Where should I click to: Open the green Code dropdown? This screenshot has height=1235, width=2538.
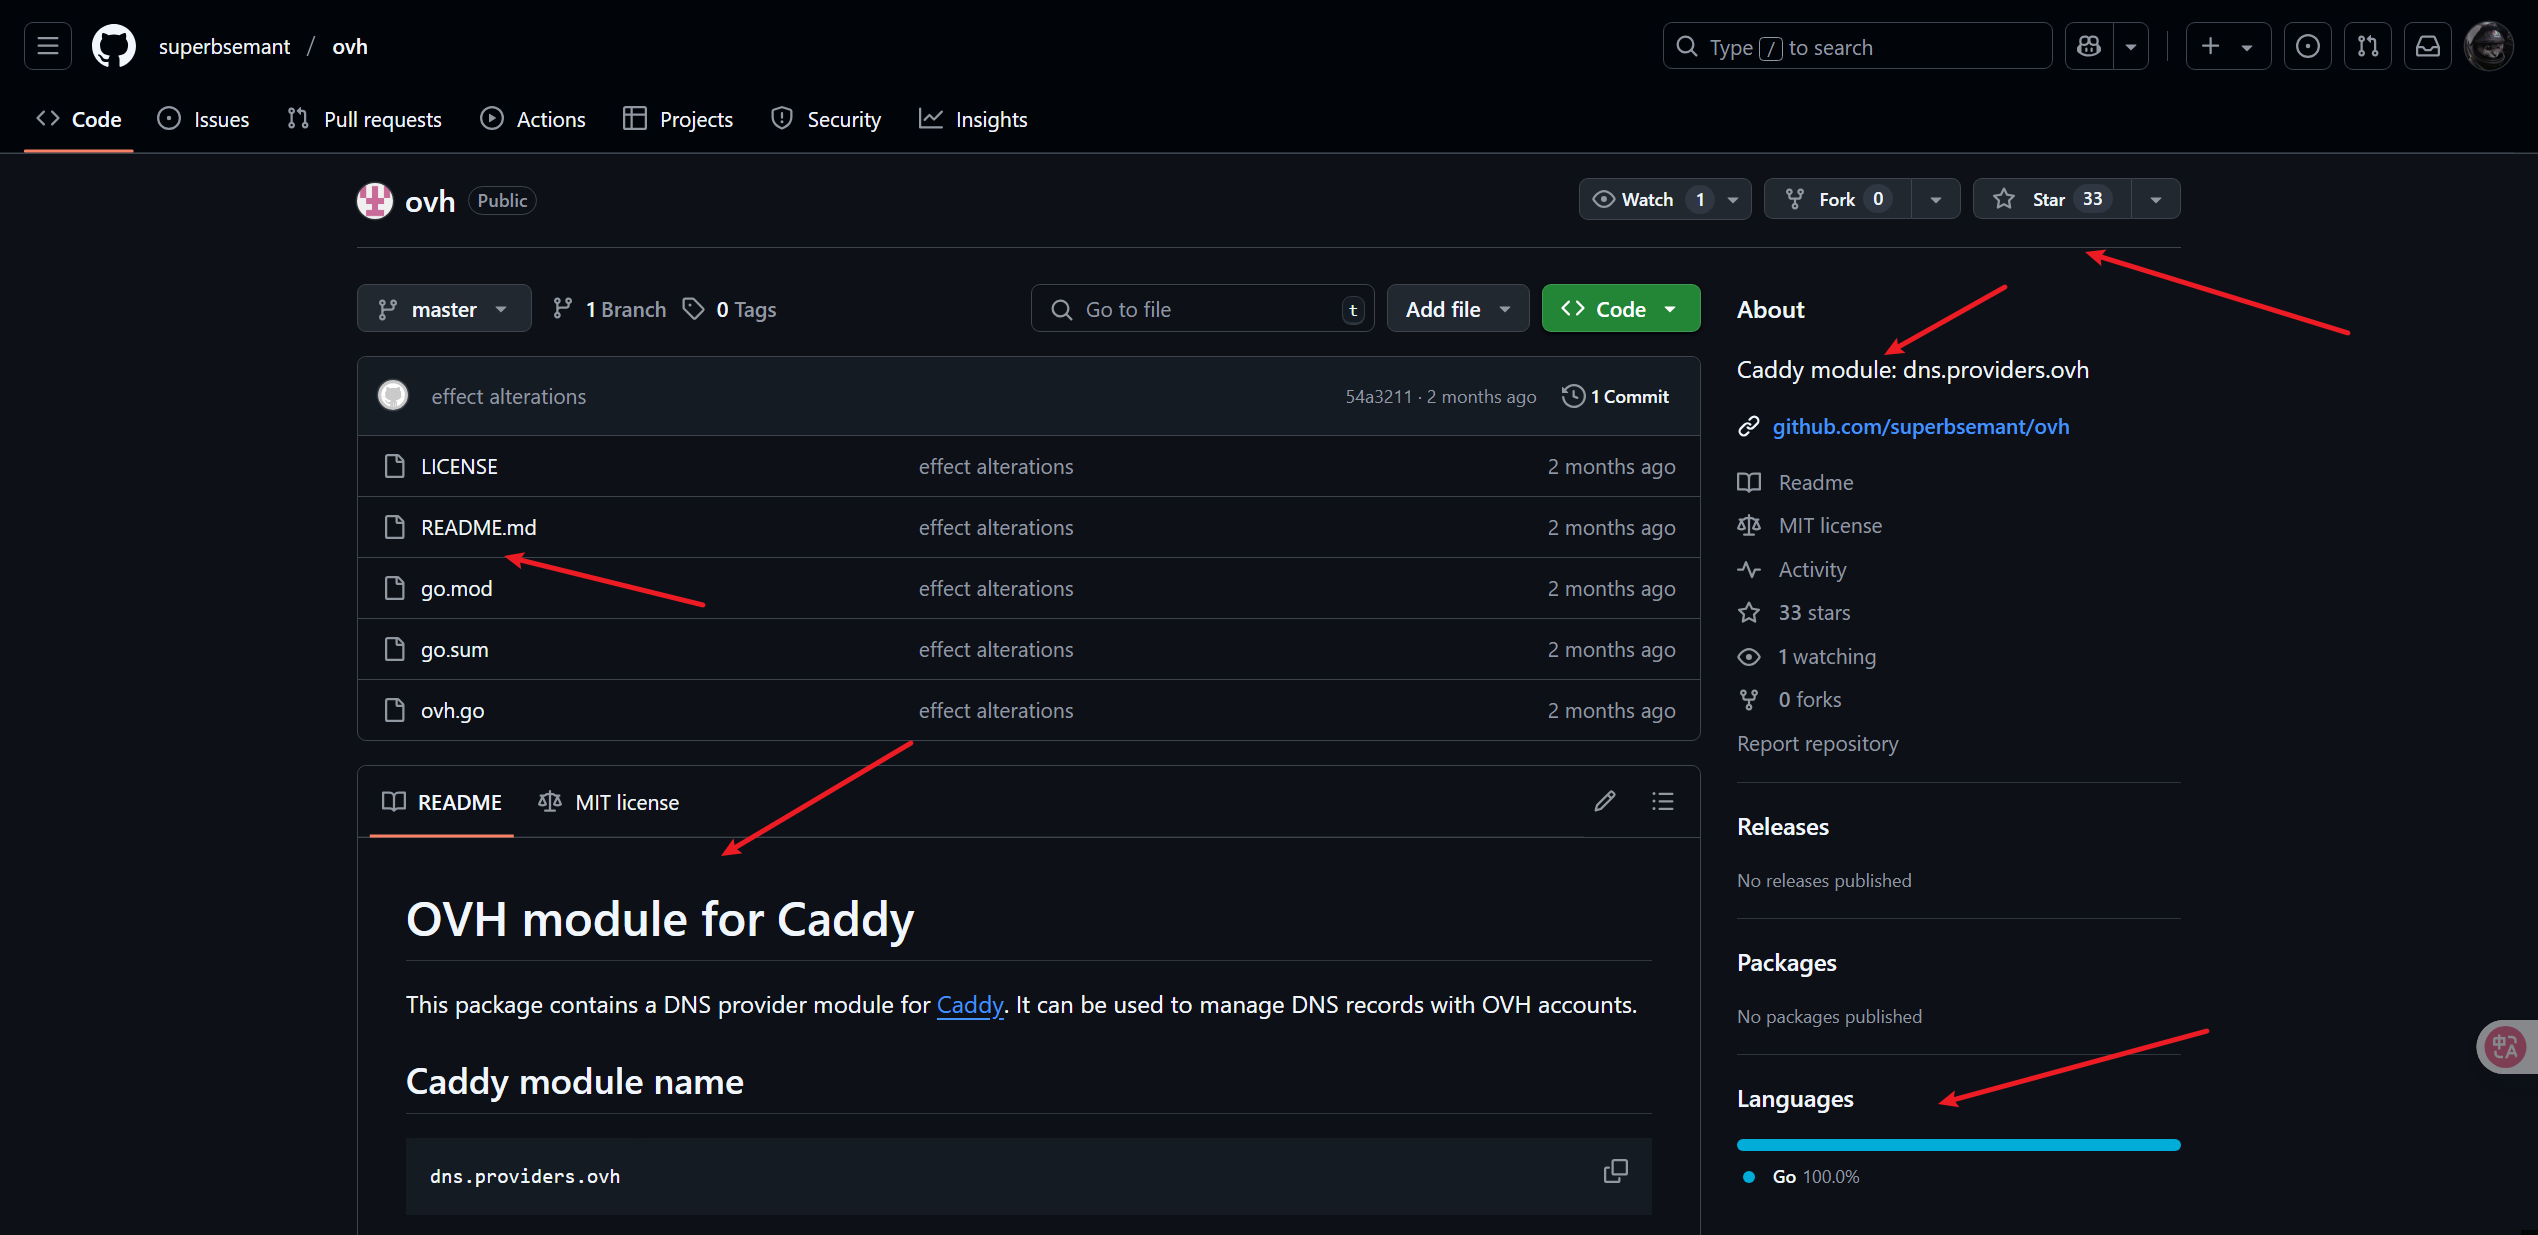pyautogui.click(x=1620, y=309)
